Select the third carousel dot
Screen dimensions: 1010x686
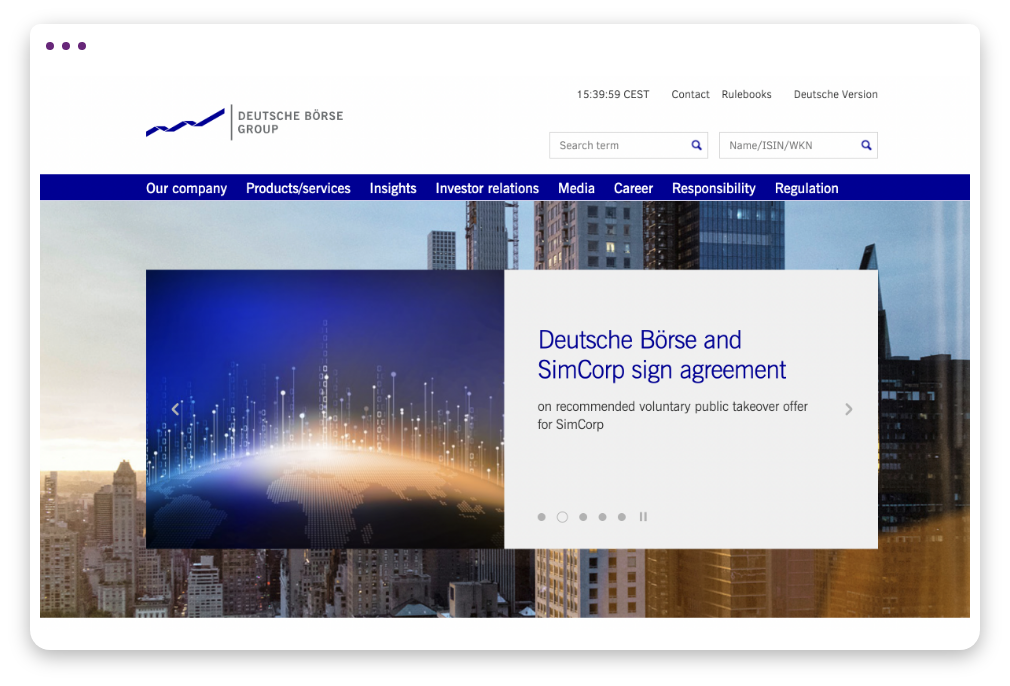583,517
